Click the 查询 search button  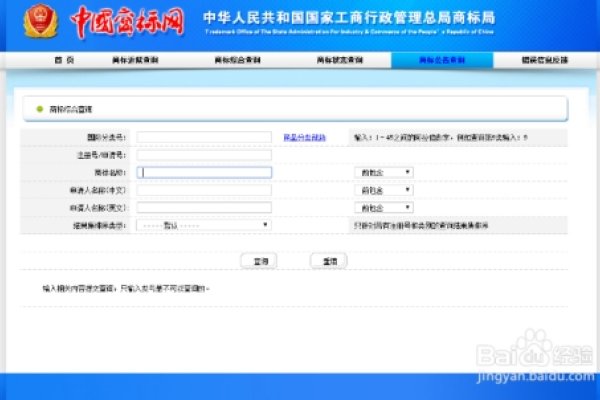(x=259, y=261)
